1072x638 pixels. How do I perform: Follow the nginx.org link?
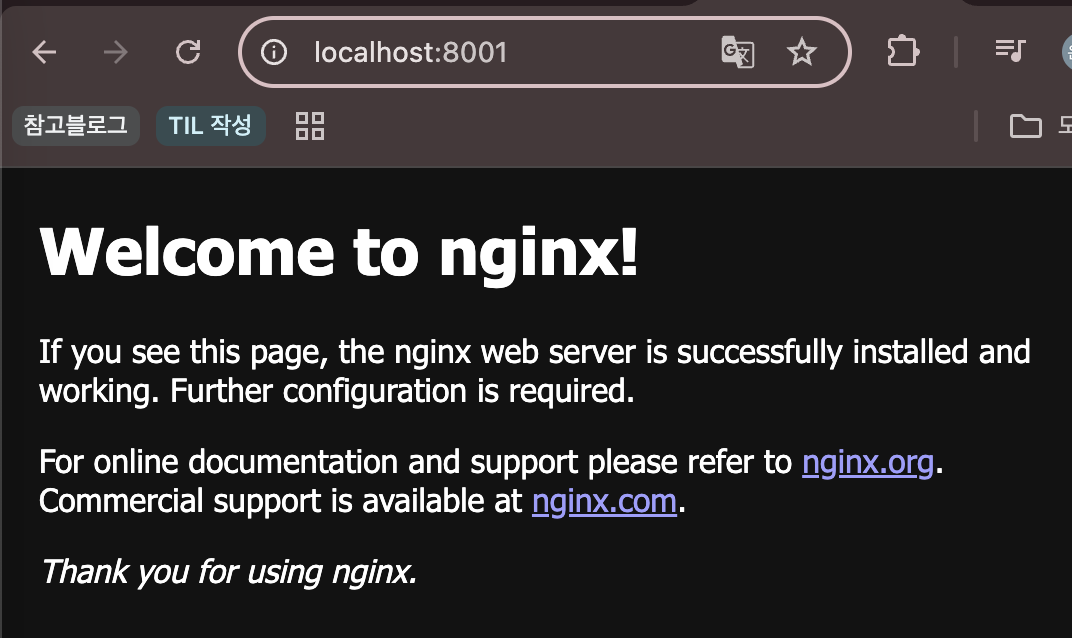(x=868, y=463)
